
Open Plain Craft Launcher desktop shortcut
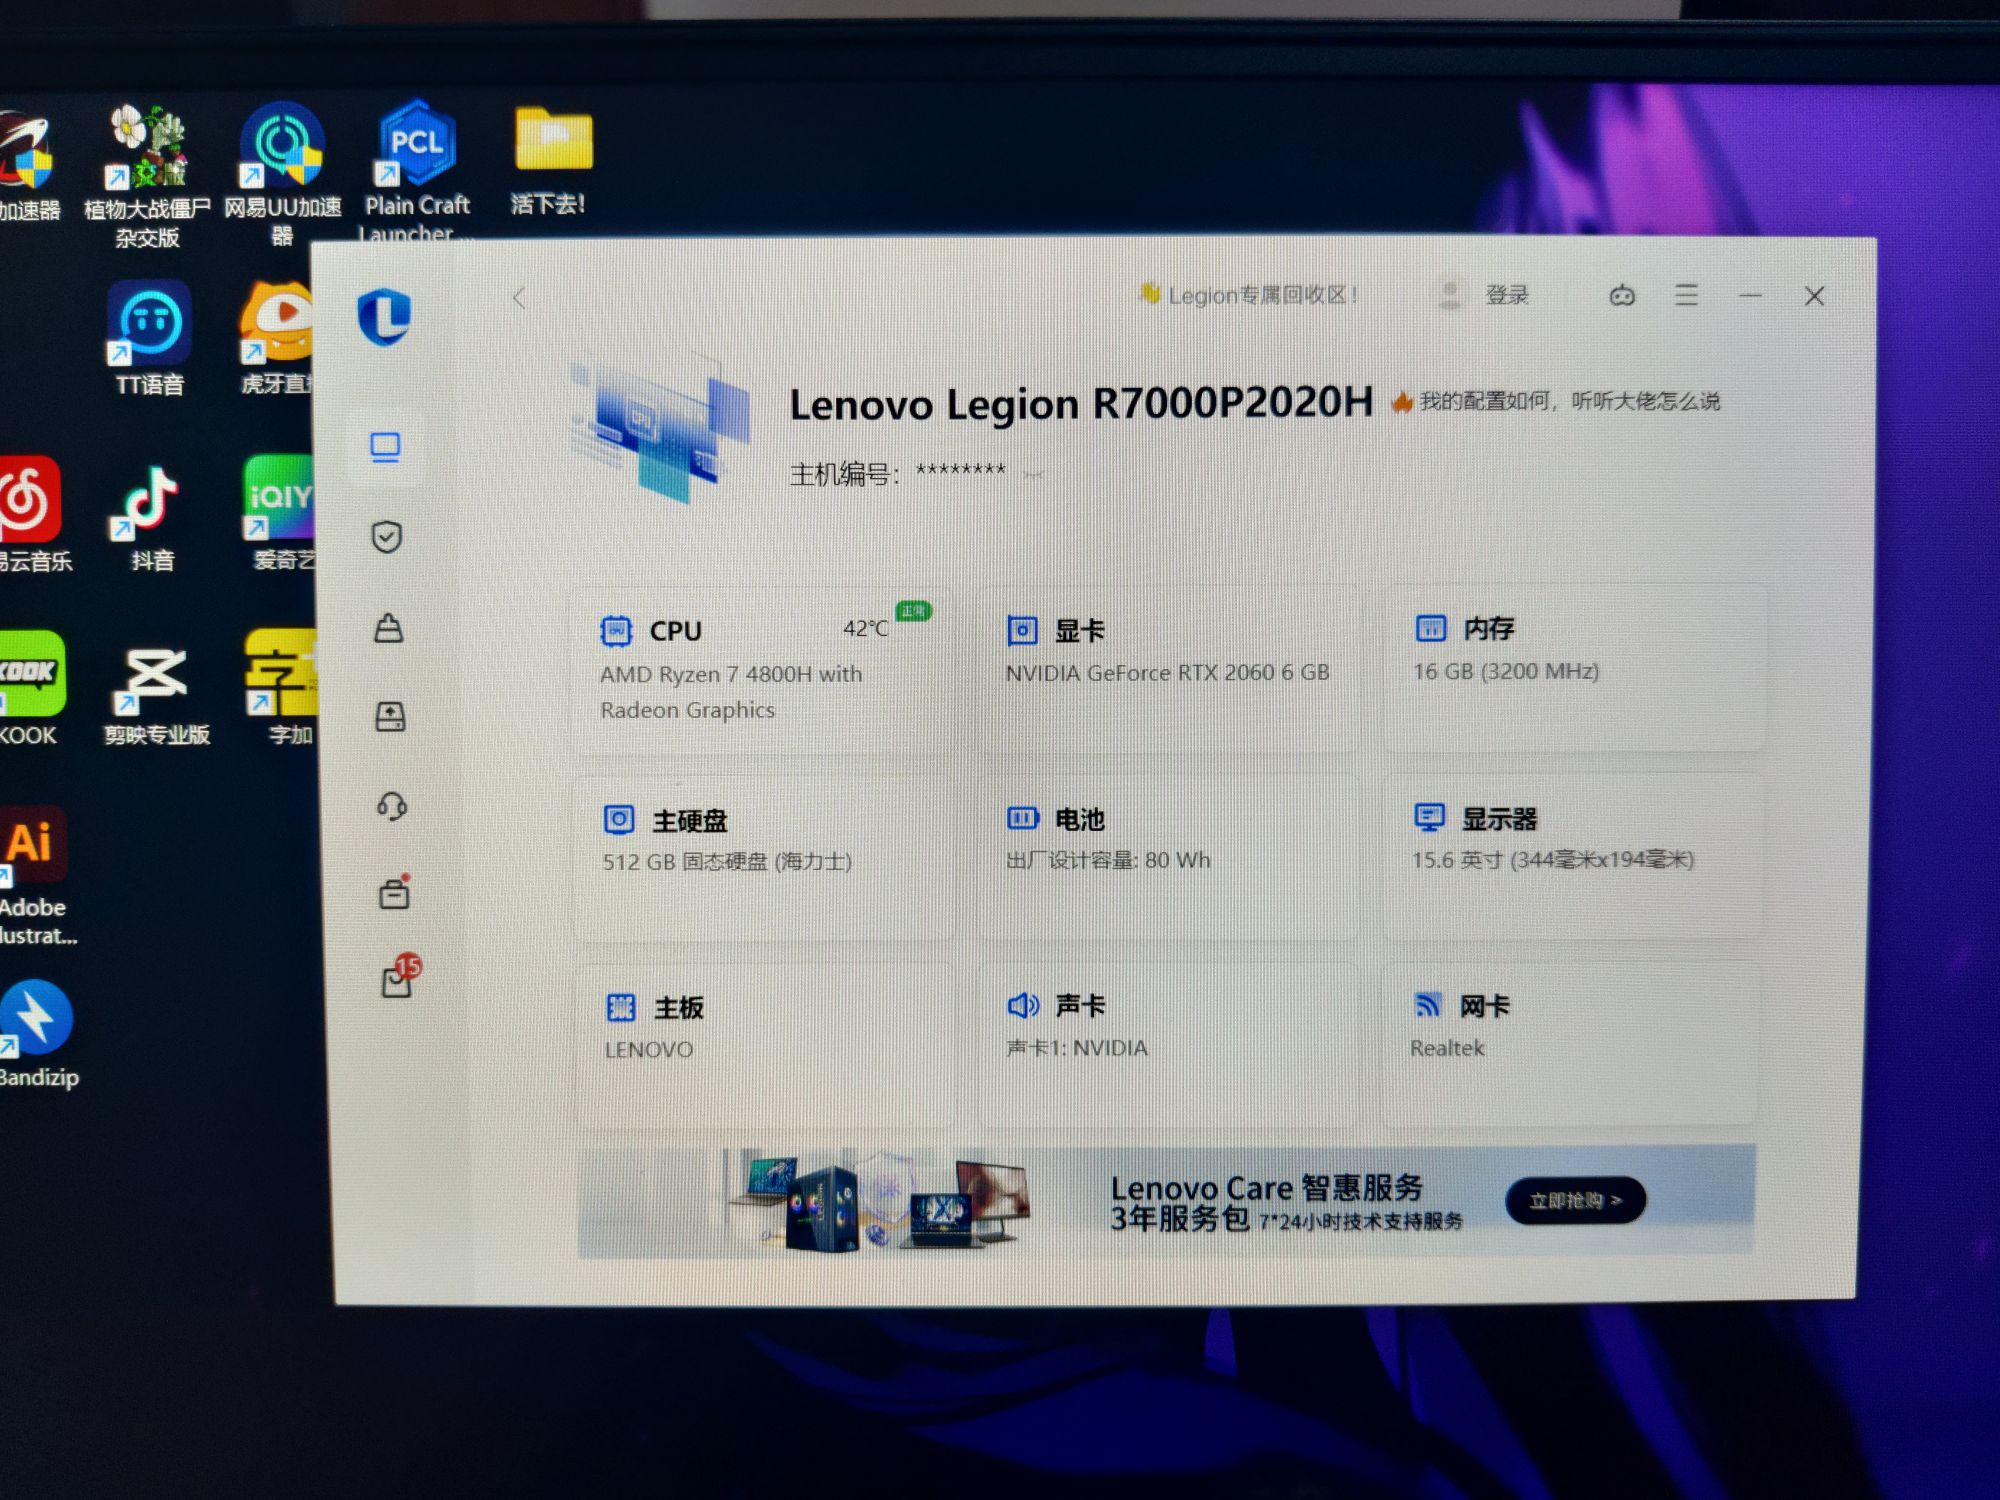(417, 170)
